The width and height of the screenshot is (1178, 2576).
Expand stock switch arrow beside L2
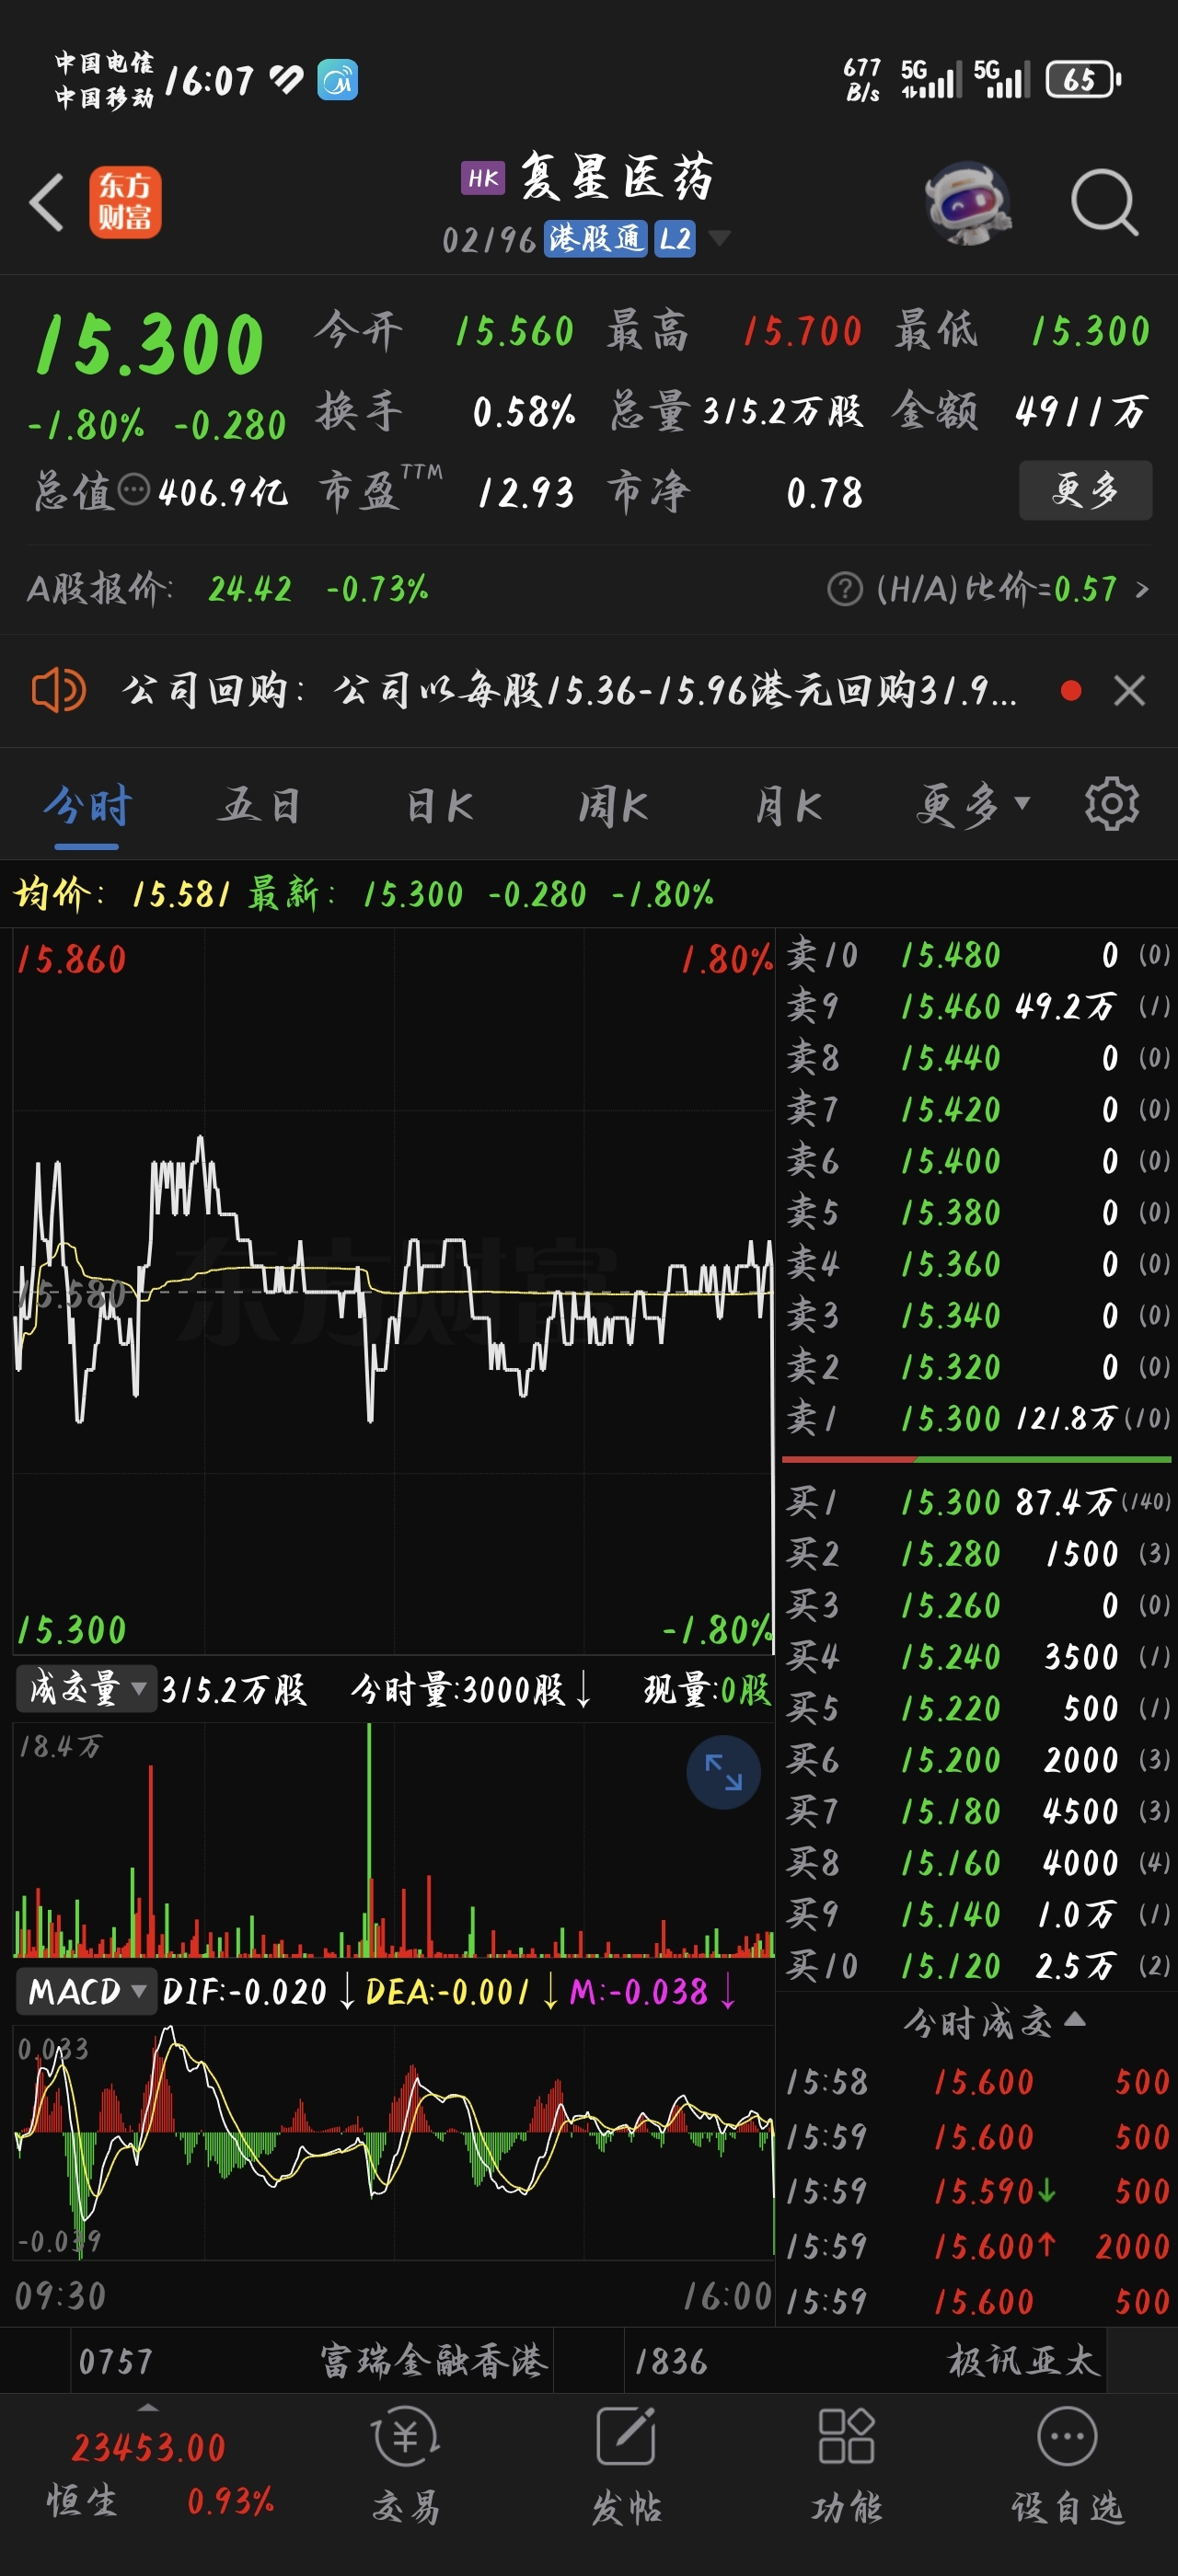[719, 238]
